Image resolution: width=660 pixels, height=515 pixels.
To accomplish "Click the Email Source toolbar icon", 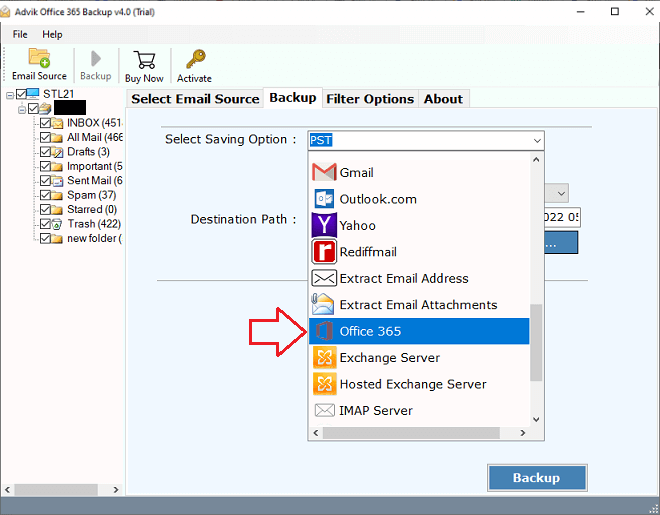I will [39, 58].
